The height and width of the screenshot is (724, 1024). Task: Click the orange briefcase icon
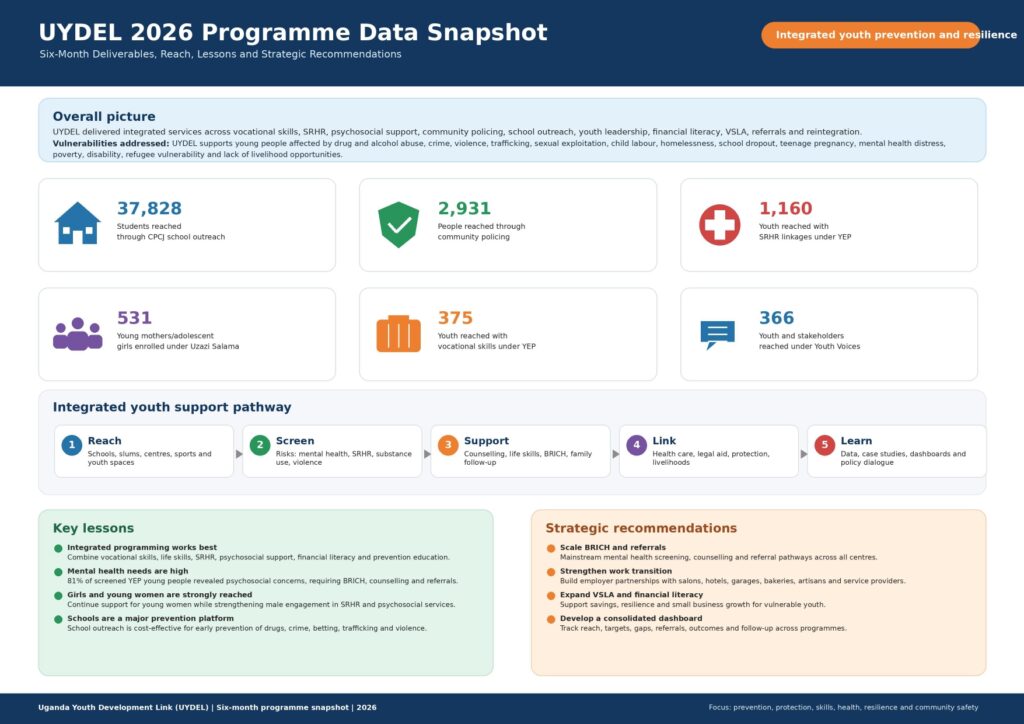[398, 334]
